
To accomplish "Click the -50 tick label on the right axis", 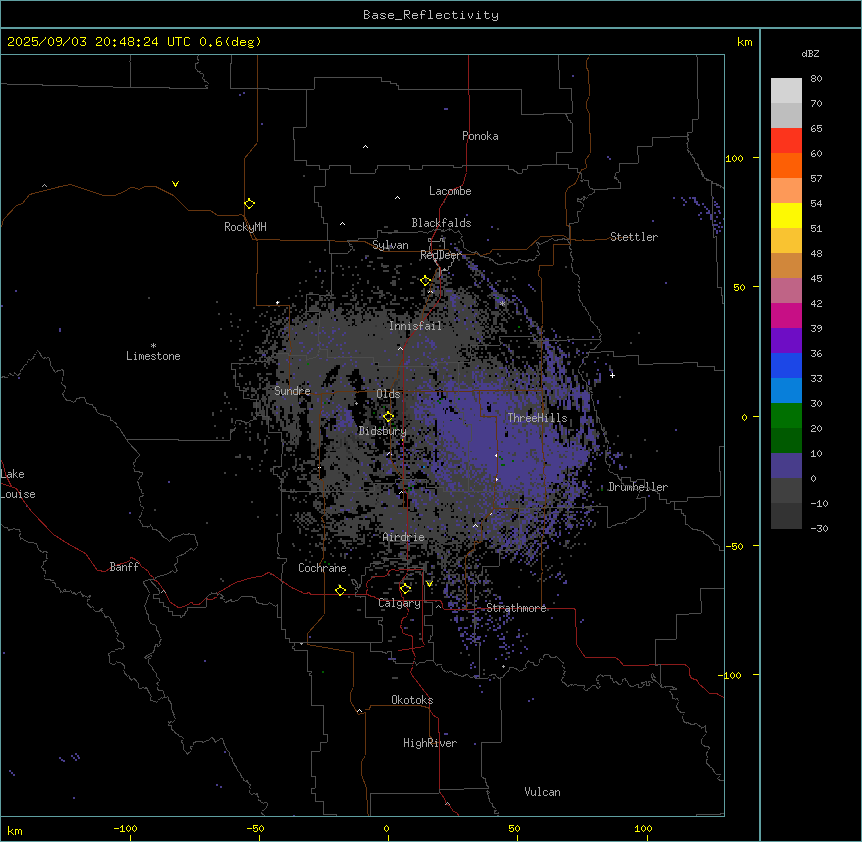I will point(734,546).
